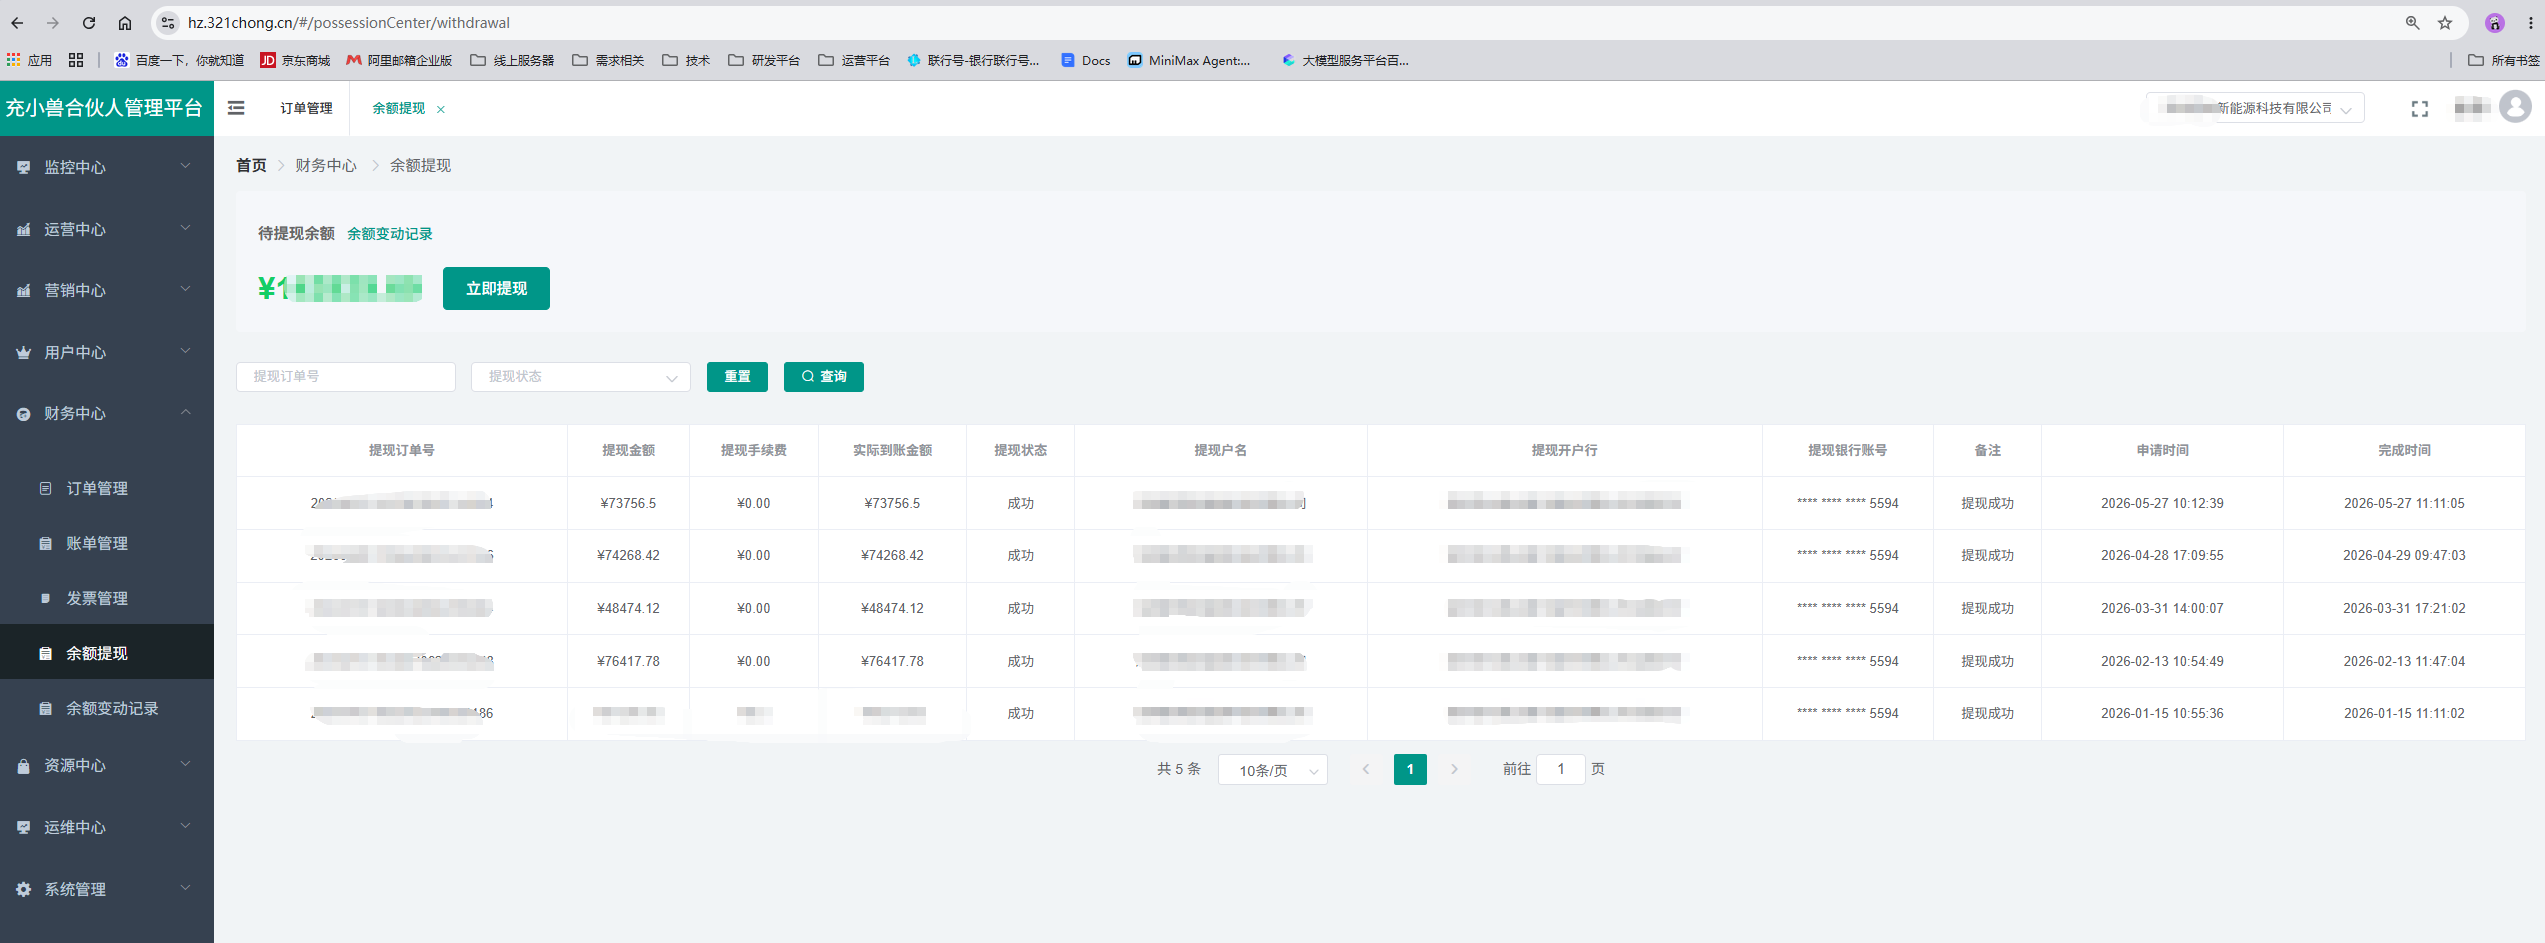Open the company selector dropdown

2255,108
